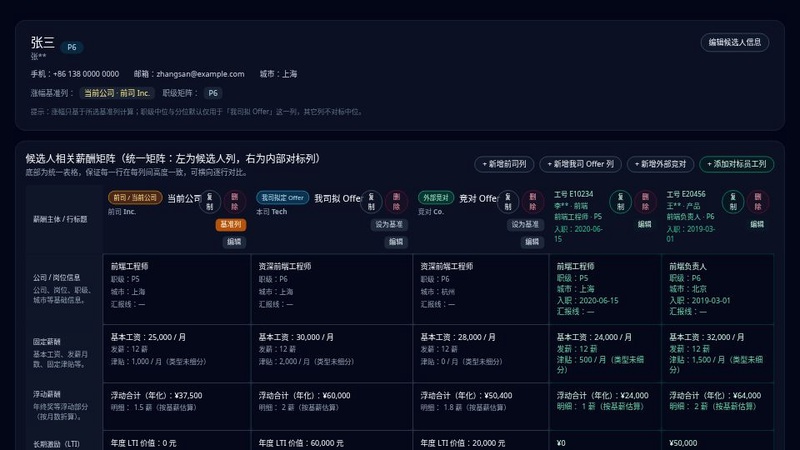The width and height of the screenshot is (800, 450).
Task: Click 年度 LTI 价值：0 元 cell
Action: pyautogui.click(x=177, y=441)
